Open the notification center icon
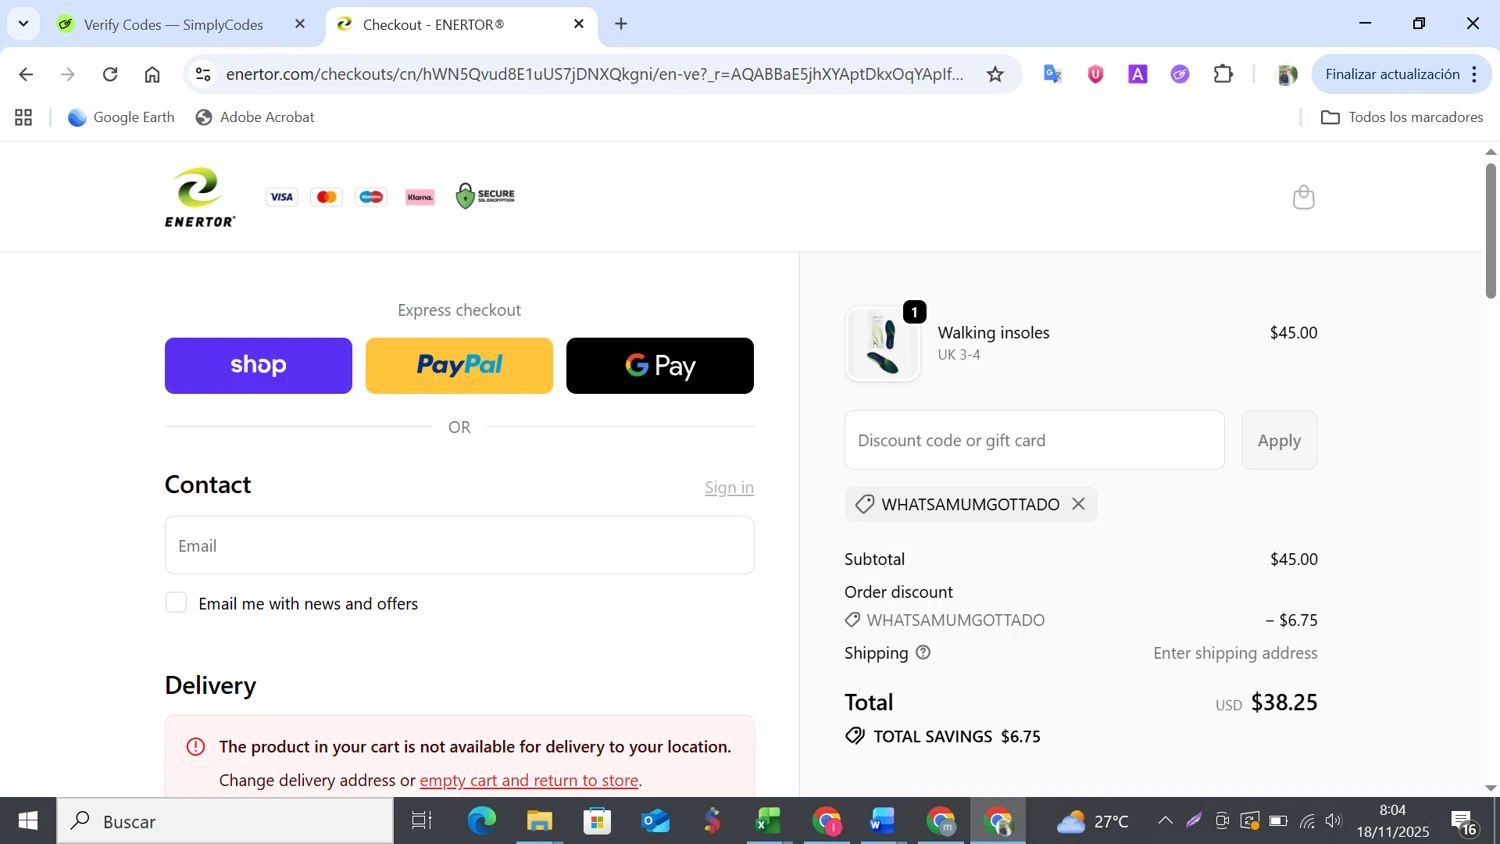The image size is (1500, 844). (x=1465, y=822)
